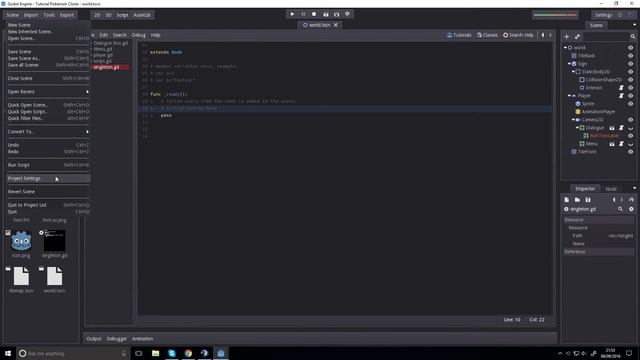Toggle visibility of TileFront node
The image size is (640, 360).
631,152
